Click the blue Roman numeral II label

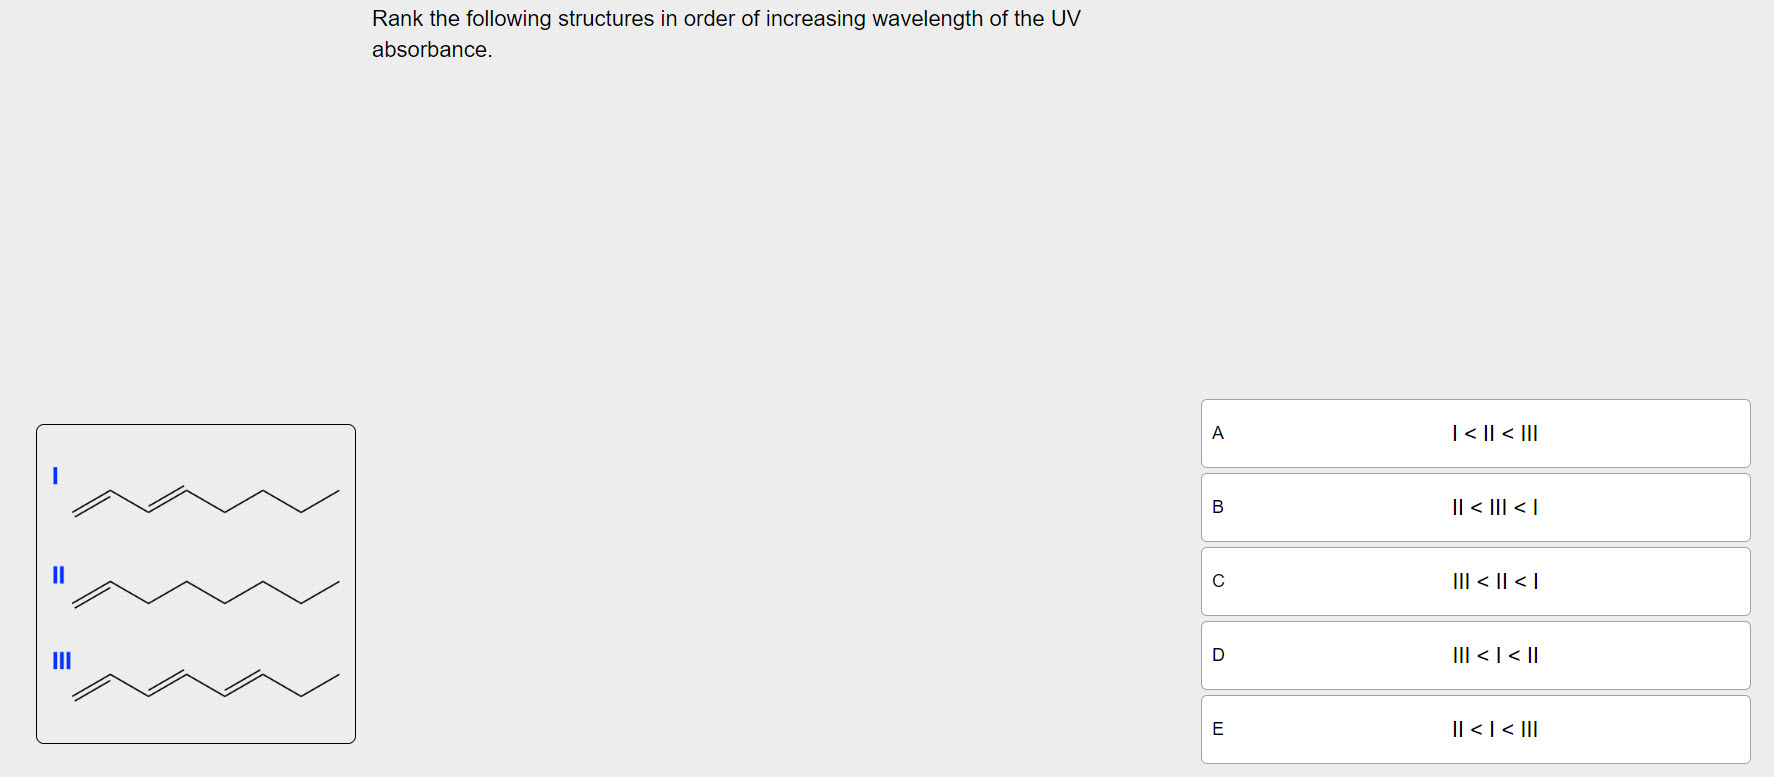[58, 575]
